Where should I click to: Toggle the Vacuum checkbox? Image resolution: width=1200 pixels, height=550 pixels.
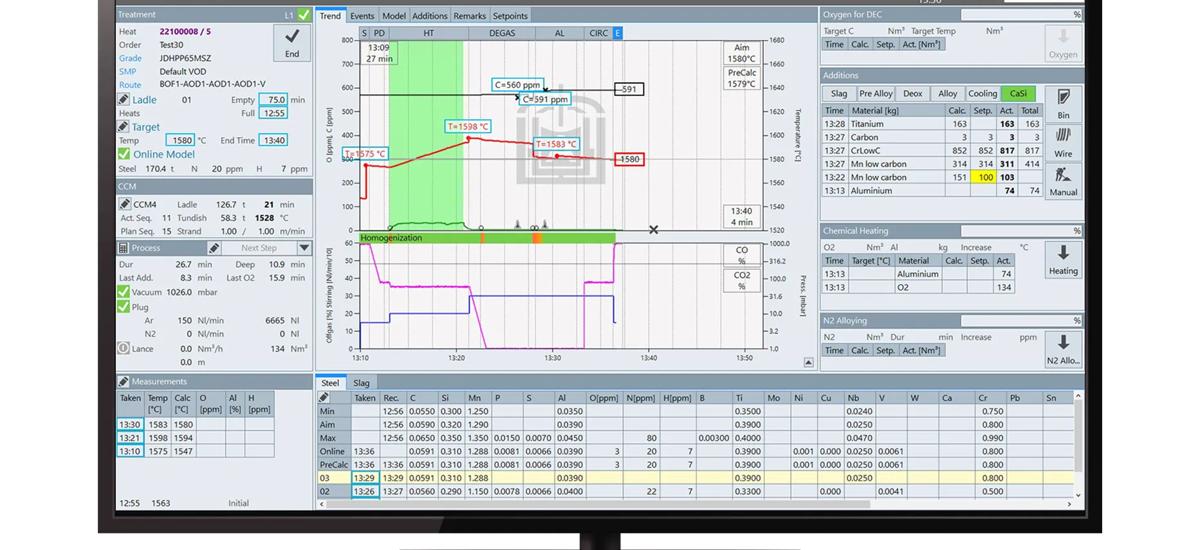pos(124,292)
